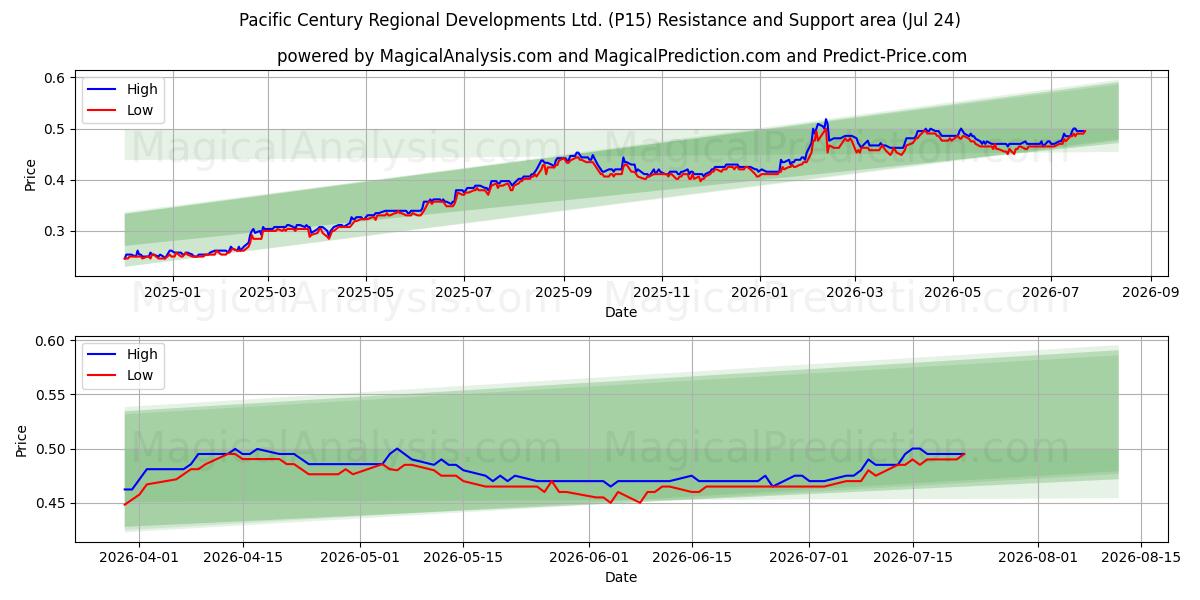Click the 0.4 y-axis tick in top chart
Screen dimensions: 1200x600
point(56,180)
